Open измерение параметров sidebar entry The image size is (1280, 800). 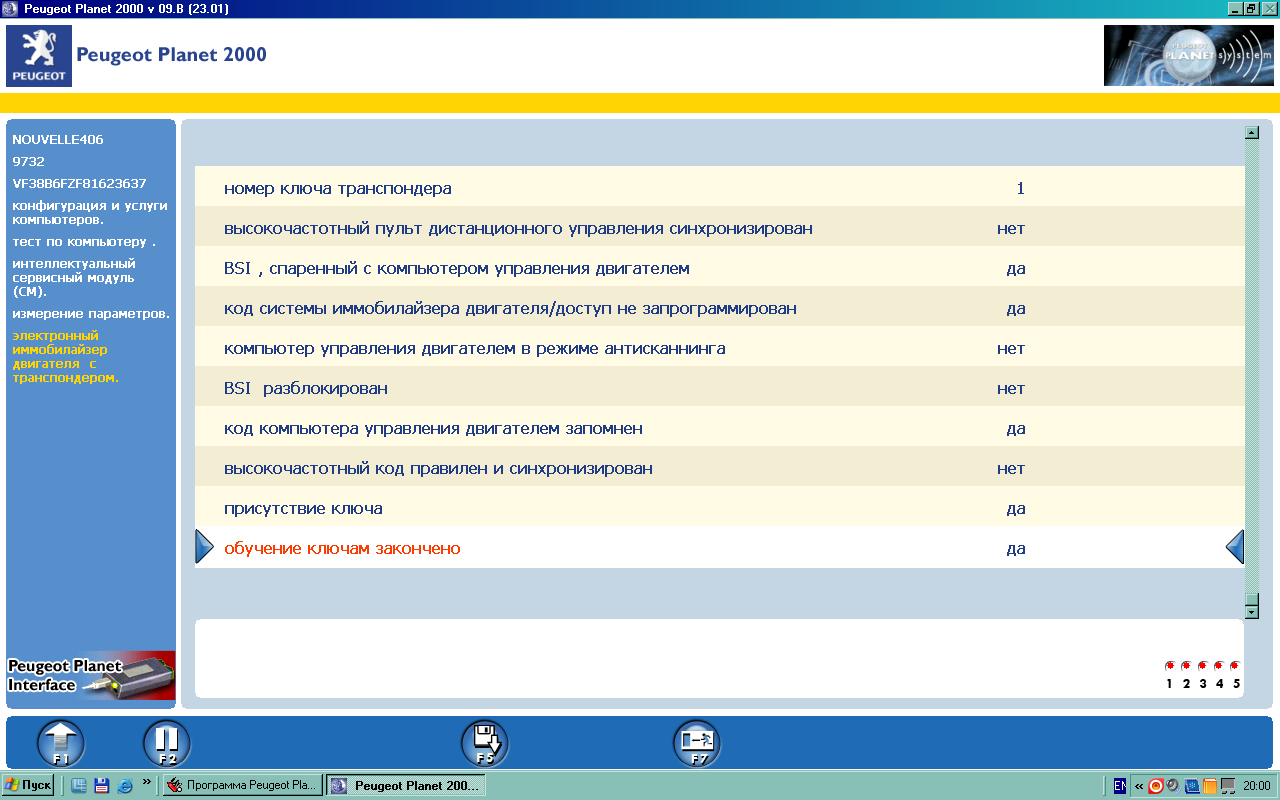click(91, 313)
